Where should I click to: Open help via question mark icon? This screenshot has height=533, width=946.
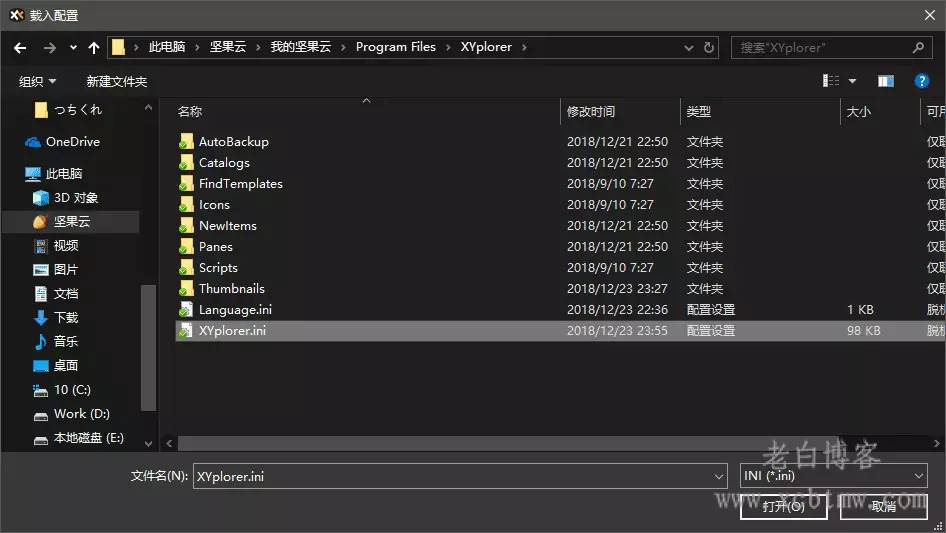tap(921, 81)
